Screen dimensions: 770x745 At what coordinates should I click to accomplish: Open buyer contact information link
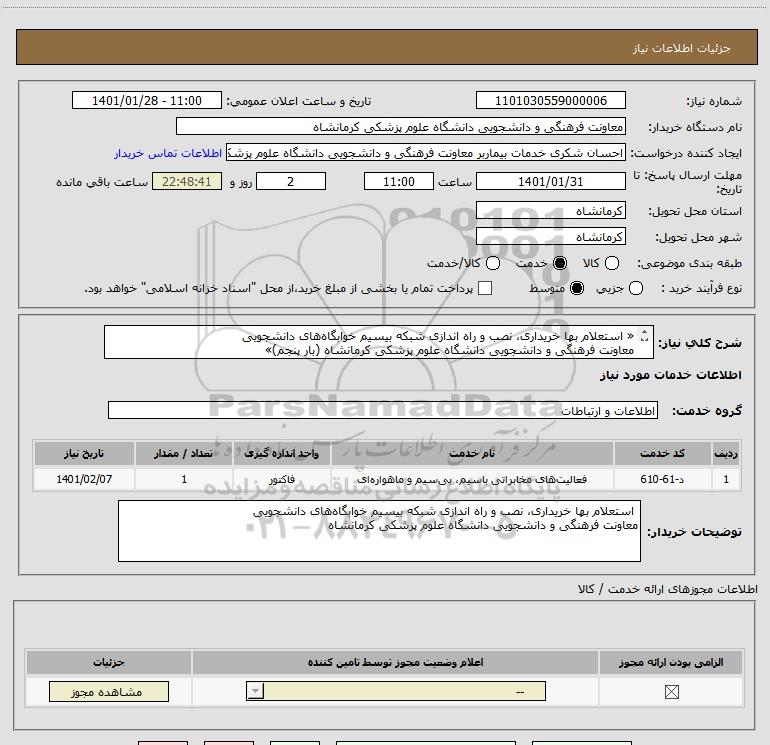(x=168, y=153)
